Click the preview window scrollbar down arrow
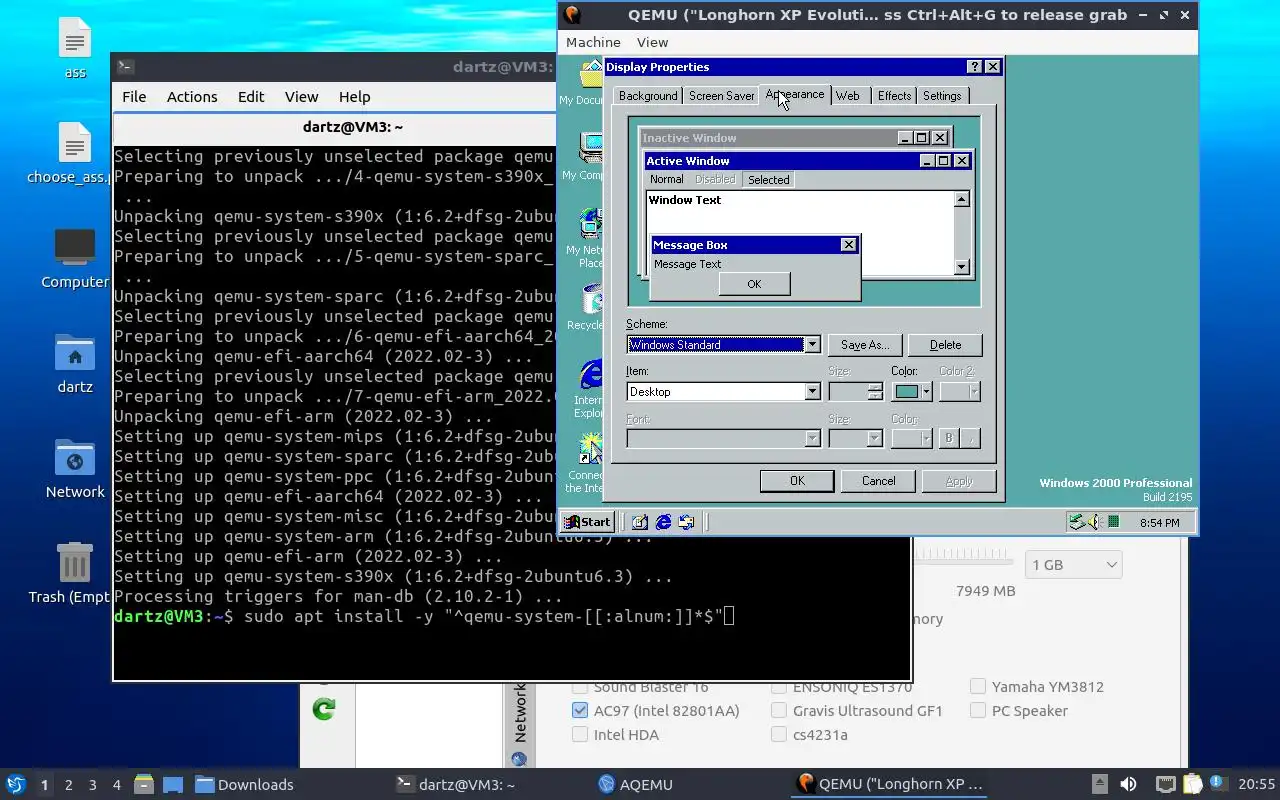1280x800 pixels. click(x=962, y=267)
